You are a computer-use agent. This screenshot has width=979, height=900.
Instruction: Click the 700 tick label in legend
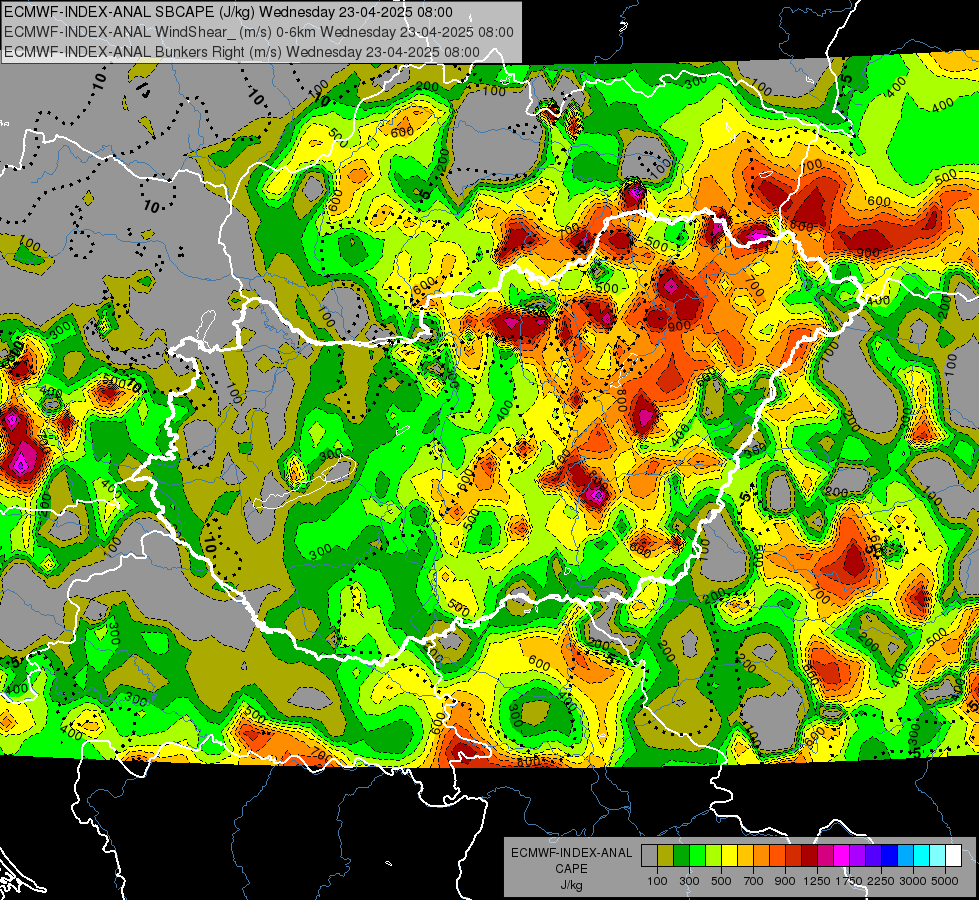[754, 881]
